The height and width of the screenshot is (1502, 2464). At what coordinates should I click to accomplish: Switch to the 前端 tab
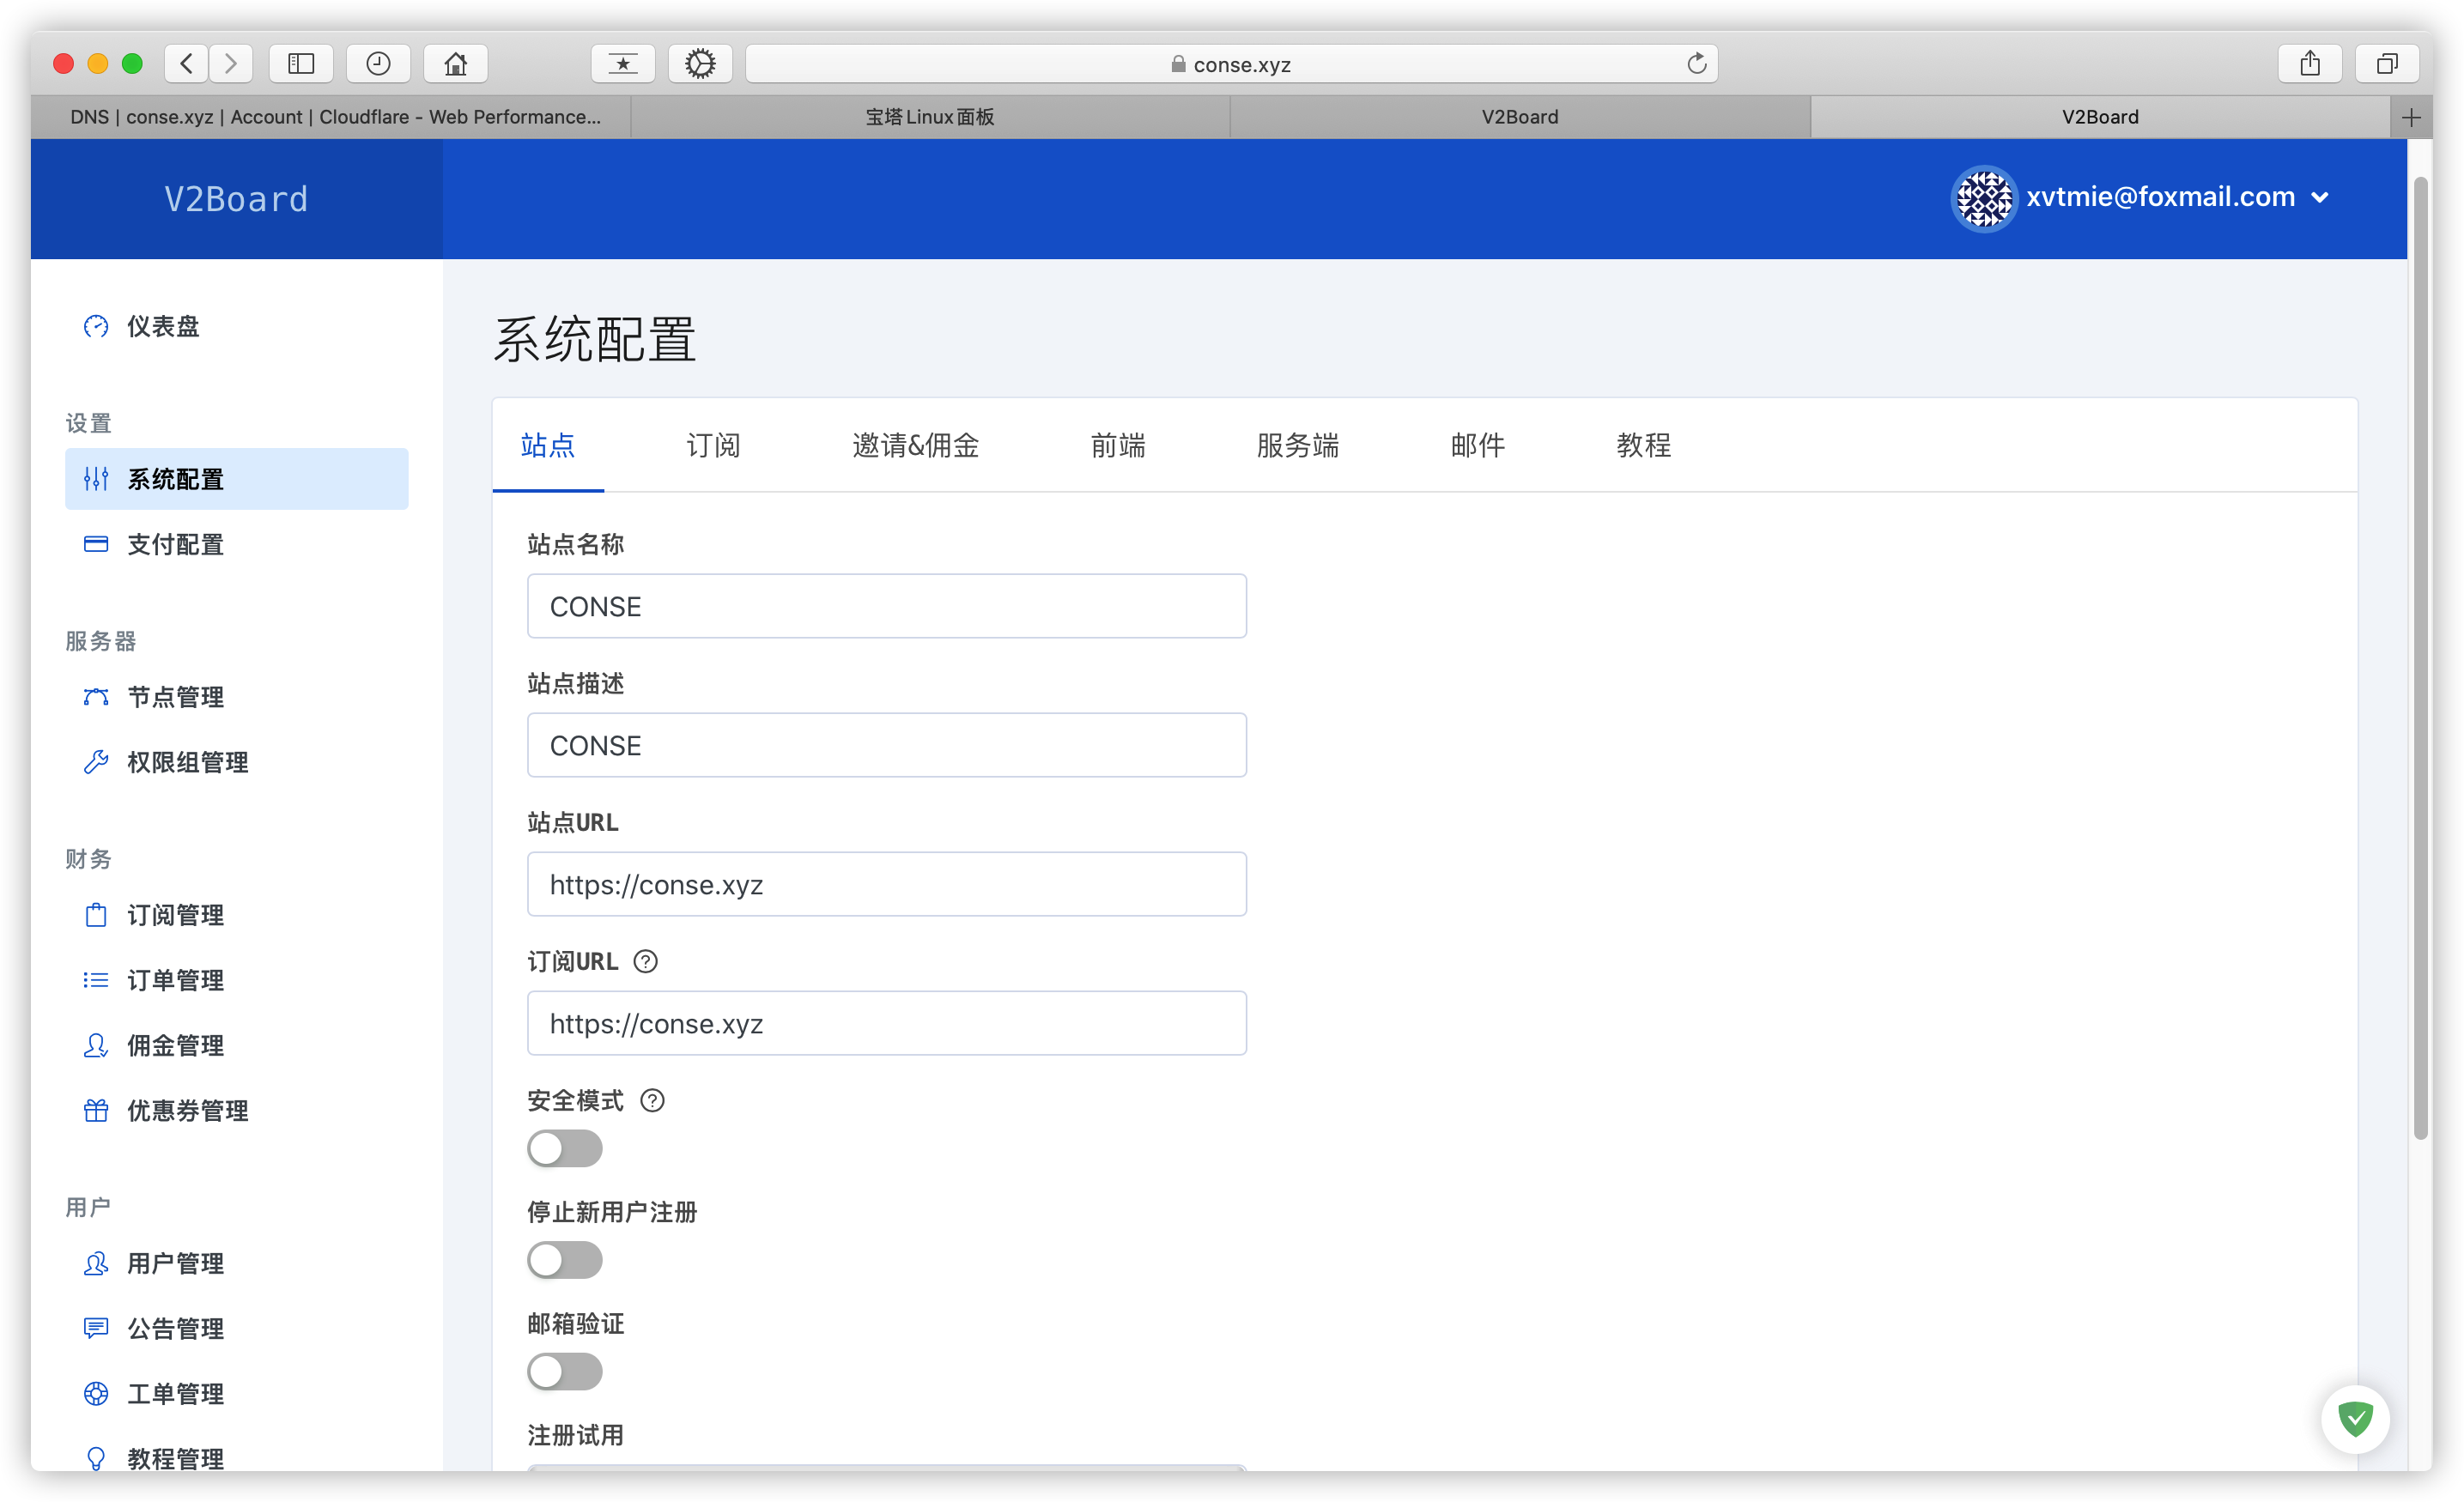(x=1118, y=445)
